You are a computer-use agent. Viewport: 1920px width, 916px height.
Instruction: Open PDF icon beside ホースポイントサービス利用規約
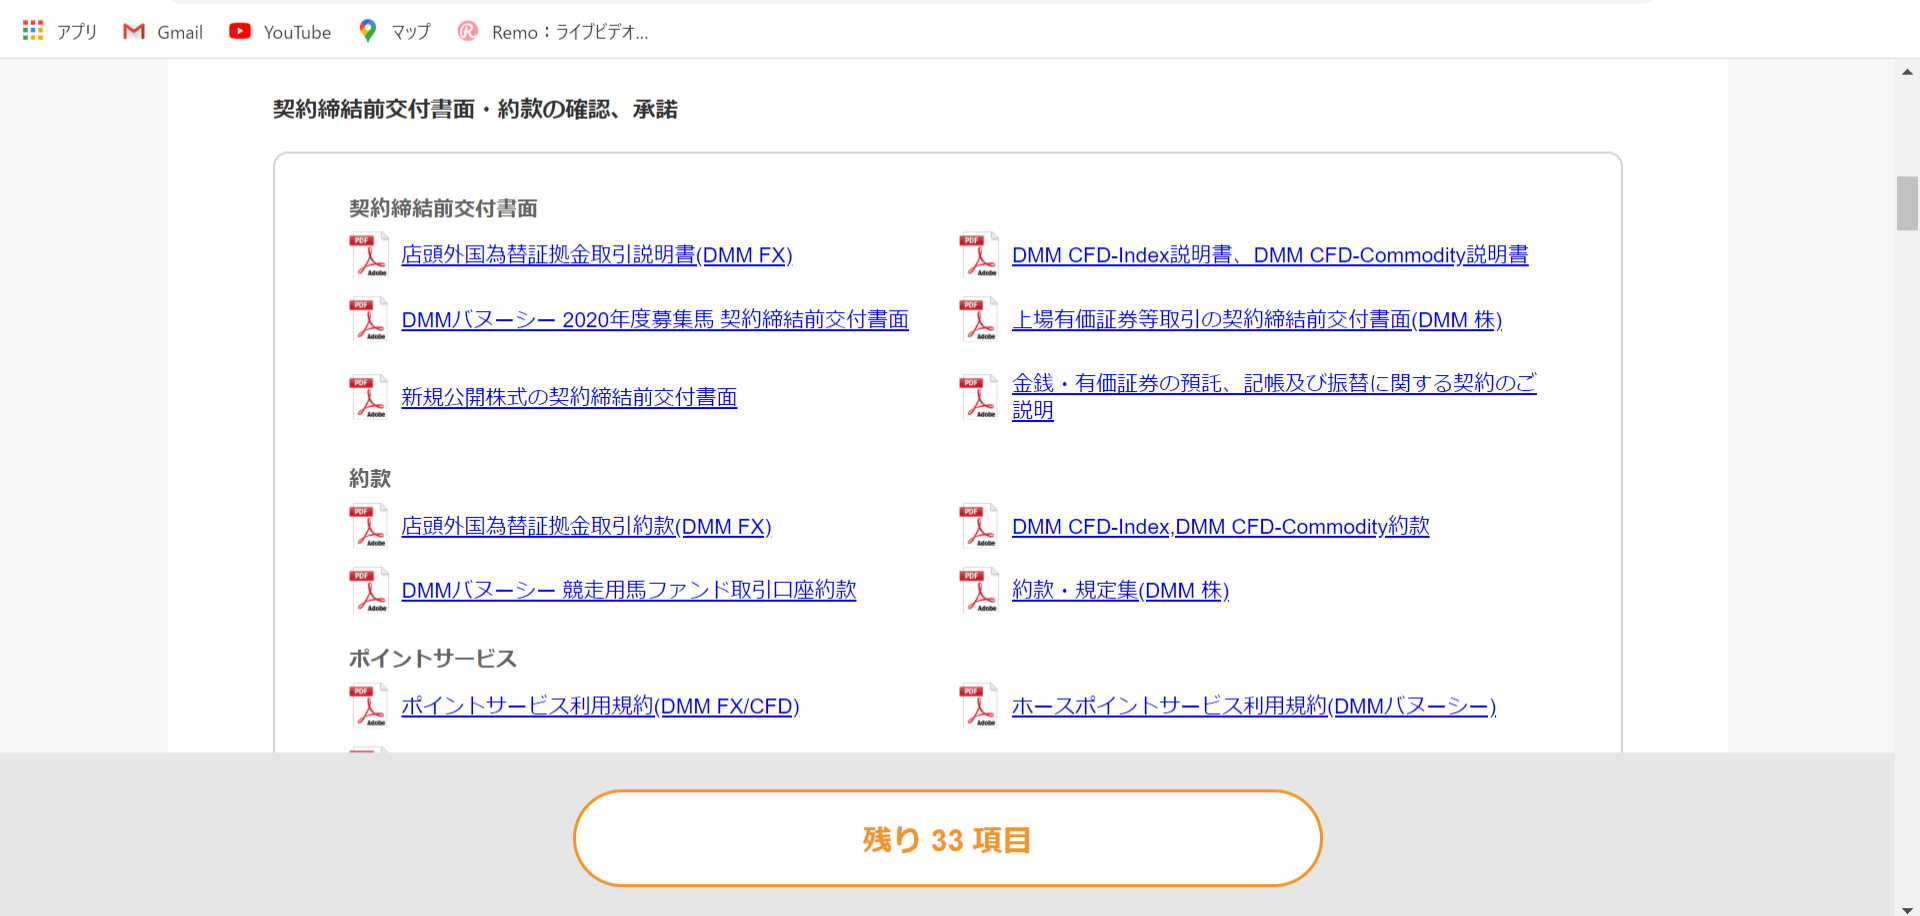[x=979, y=706]
